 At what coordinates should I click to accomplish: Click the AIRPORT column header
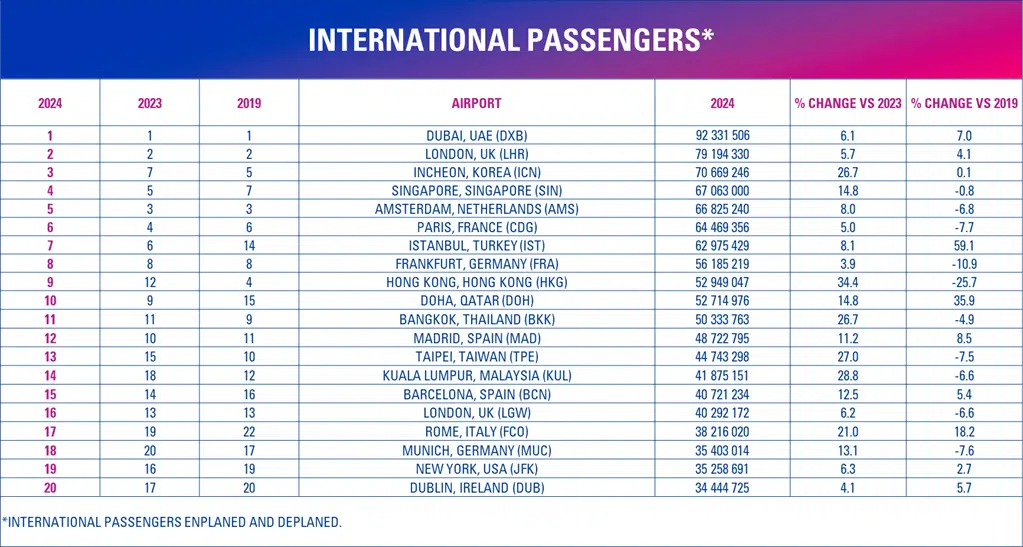476,103
